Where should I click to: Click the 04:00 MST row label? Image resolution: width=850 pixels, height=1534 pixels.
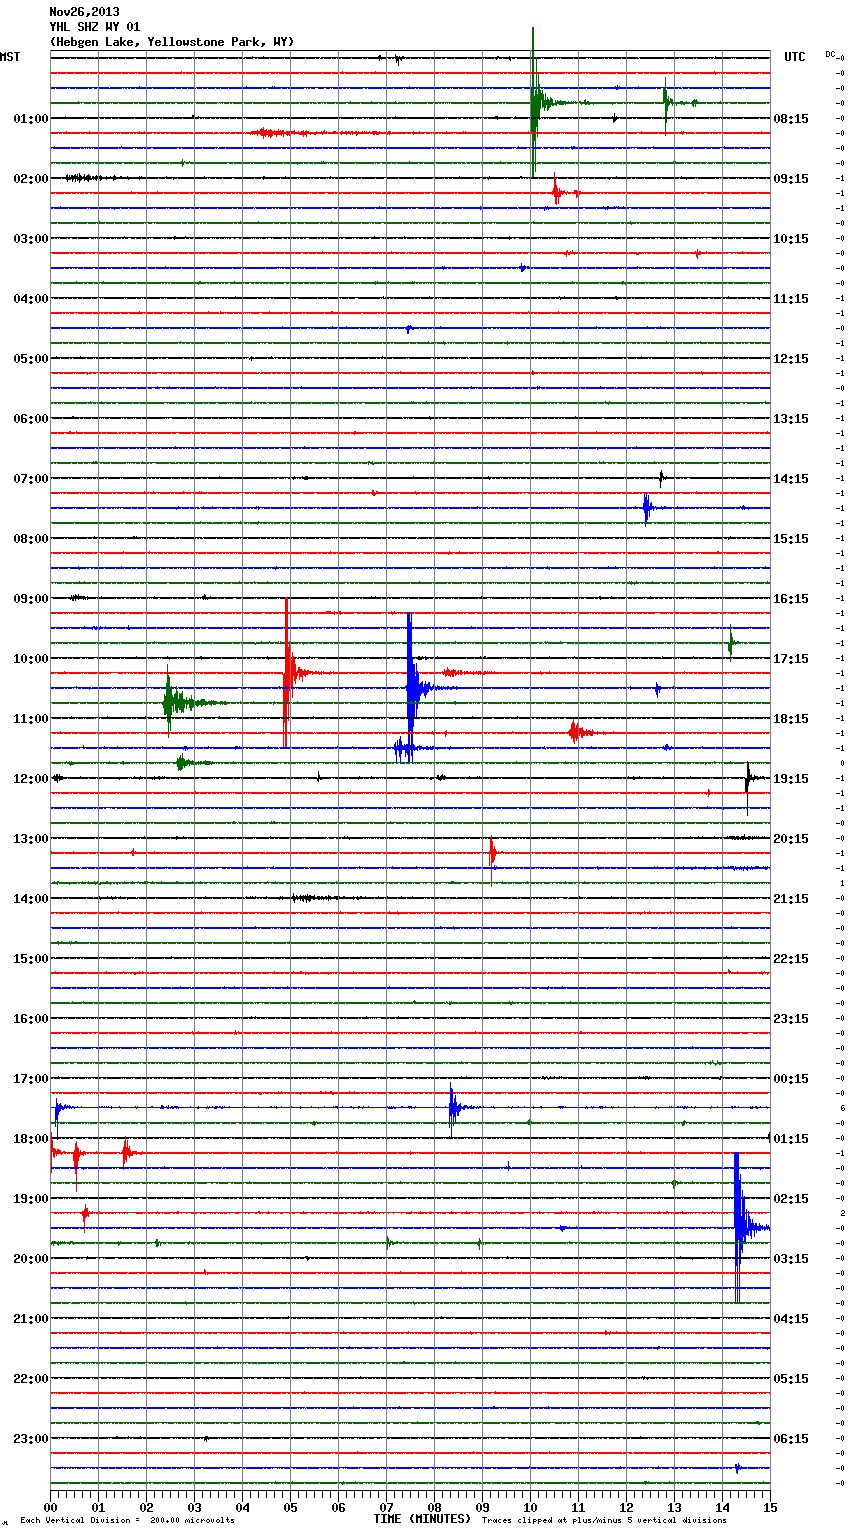point(31,298)
